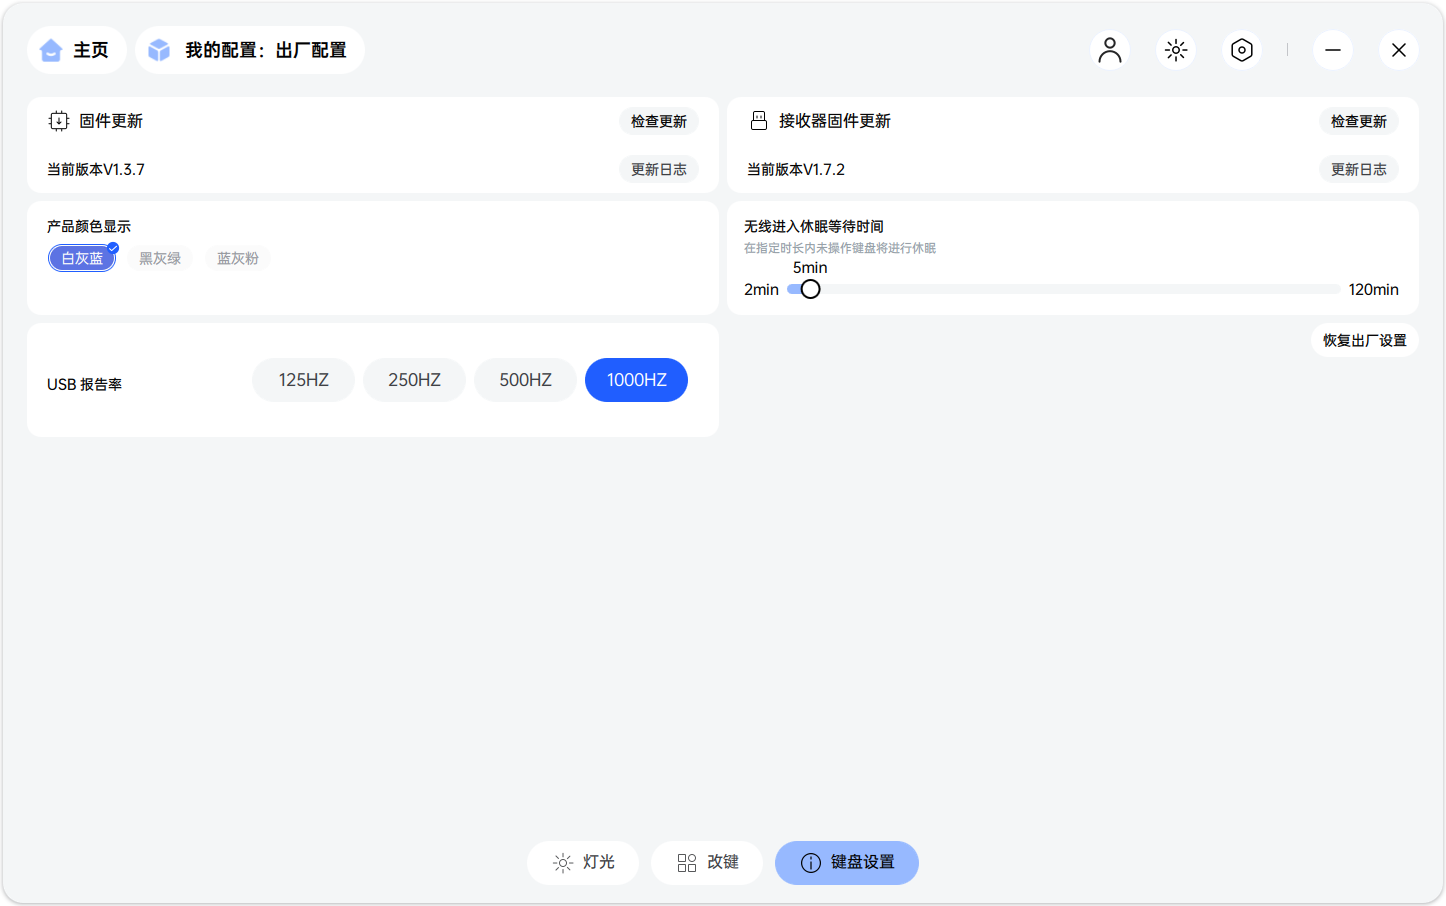Click the receiver firmware update icon

tap(759, 121)
